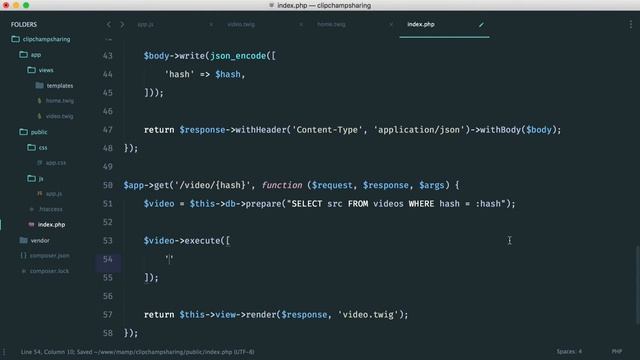This screenshot has width=640, height=360.
Task: Click the 'hash' key string on line 44
Action: pos(179,74)
